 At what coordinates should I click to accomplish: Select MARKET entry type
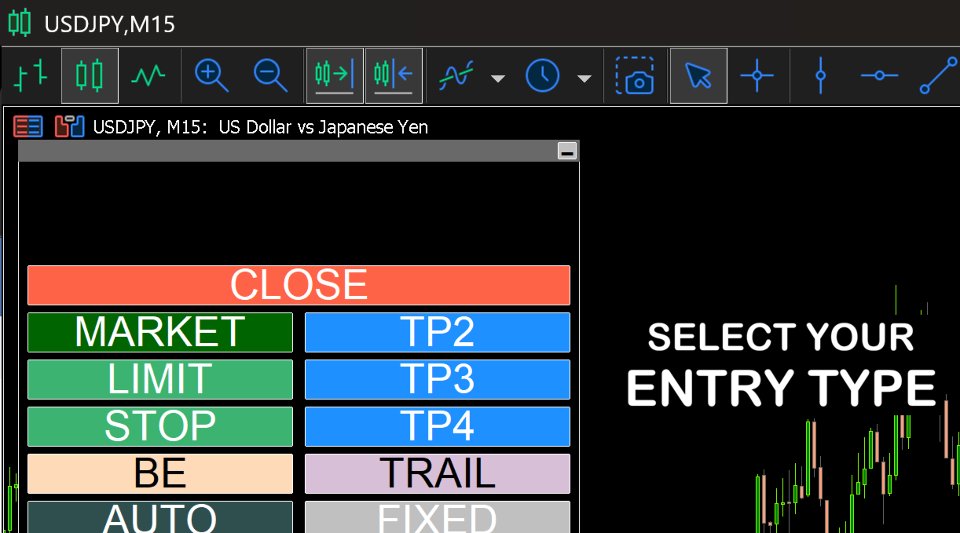(160, 332)
